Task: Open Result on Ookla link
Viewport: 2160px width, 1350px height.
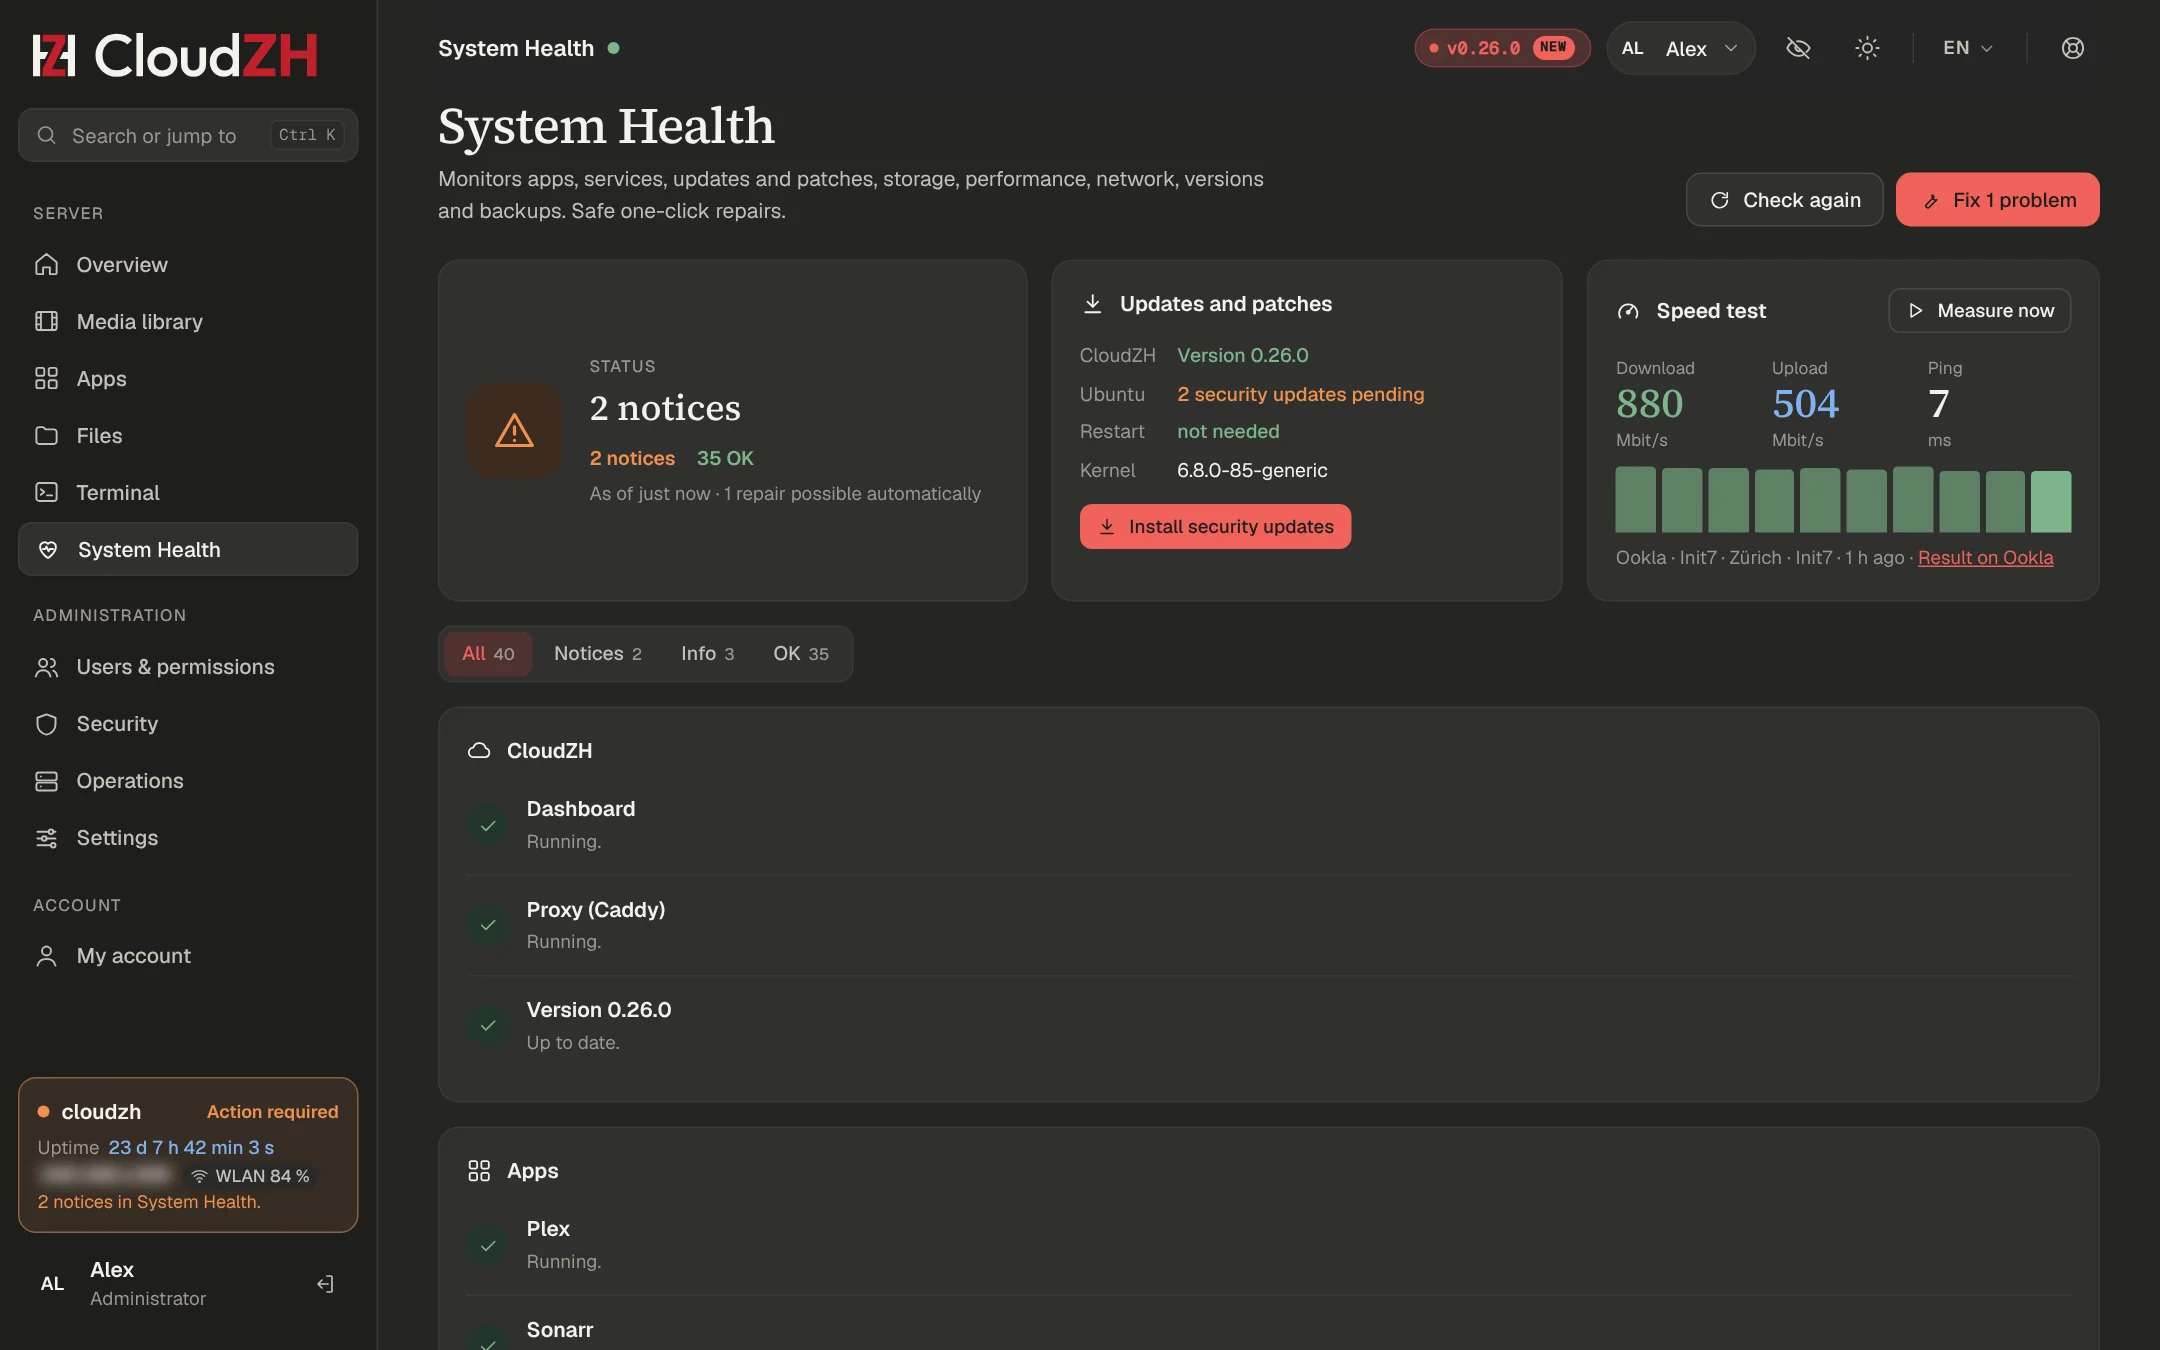Action: [x=1985, y=557]
